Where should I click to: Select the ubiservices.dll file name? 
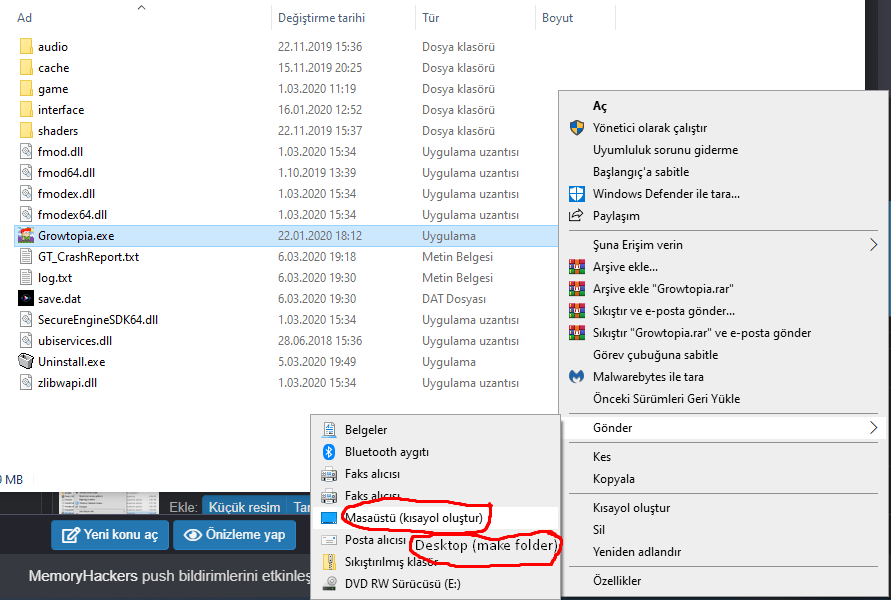click(74, 341)
